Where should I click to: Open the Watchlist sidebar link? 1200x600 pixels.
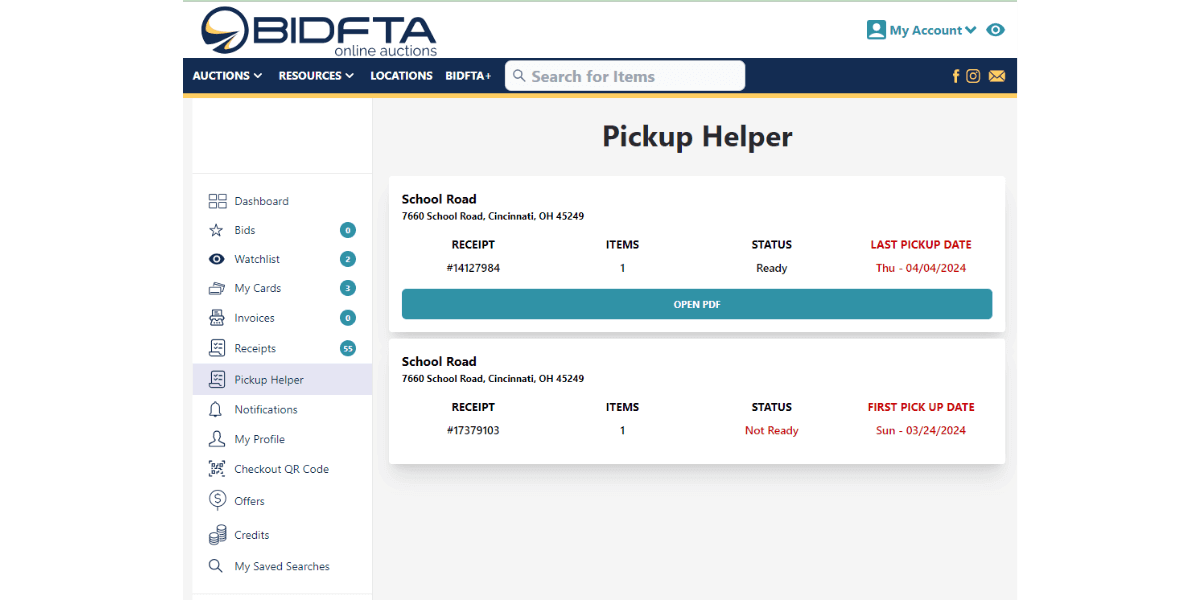[257, 259]
